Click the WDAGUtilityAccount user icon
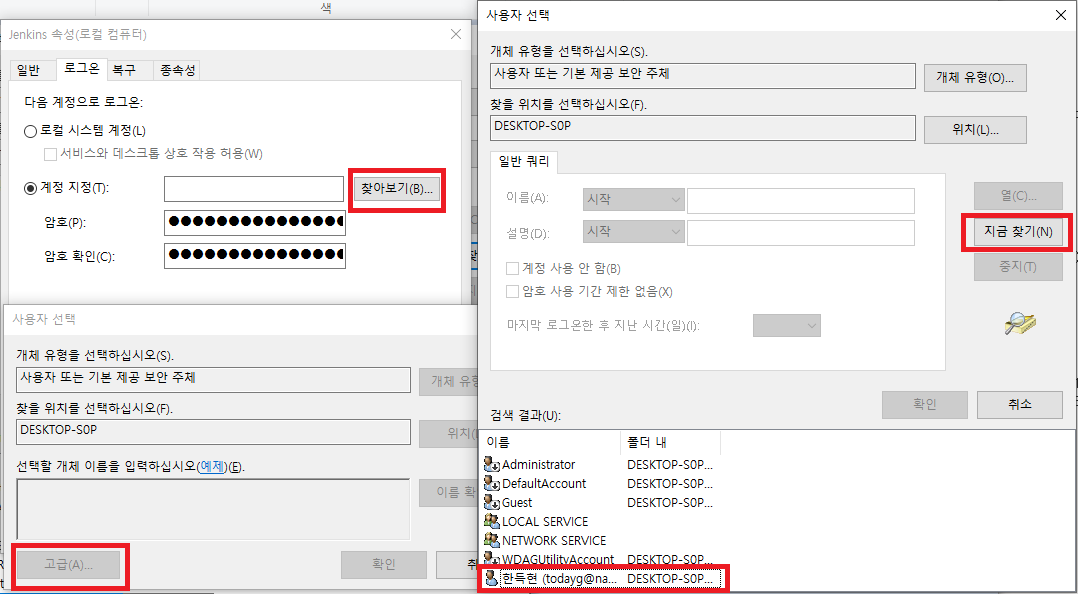The image size is (1078, 595). tap(492, 559)
